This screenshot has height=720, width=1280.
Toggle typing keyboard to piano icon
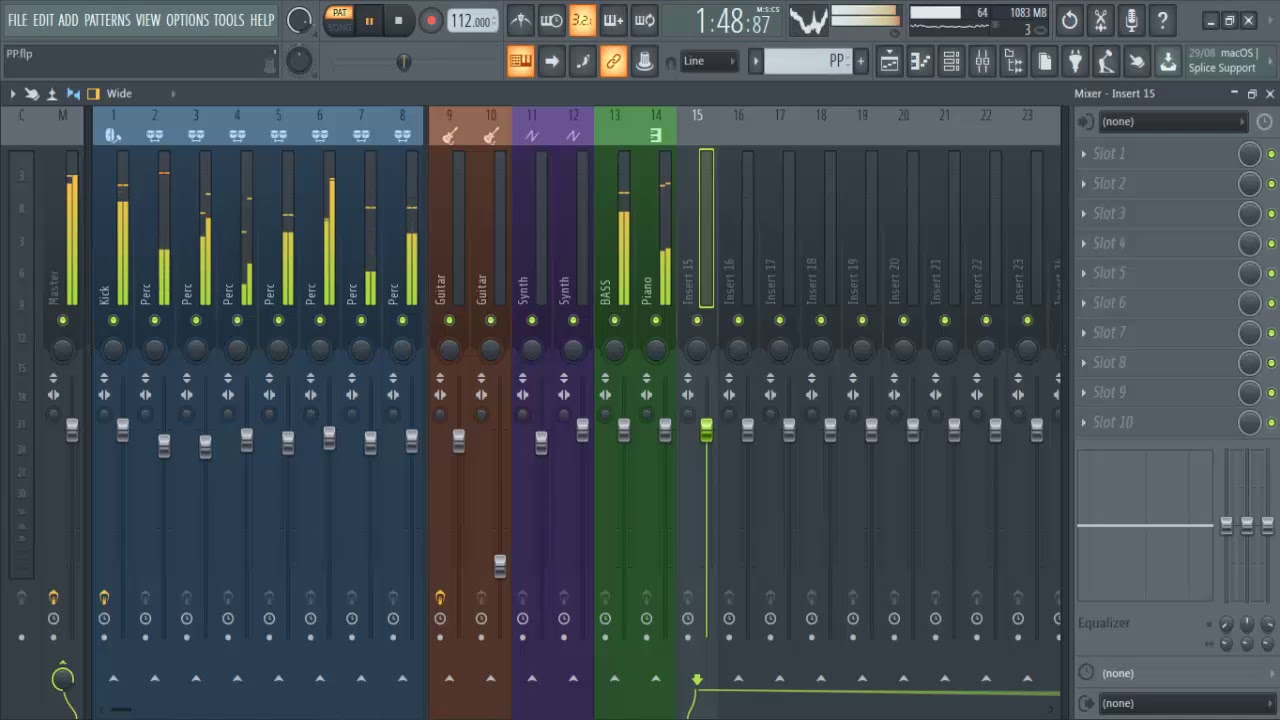coord(520,62)
